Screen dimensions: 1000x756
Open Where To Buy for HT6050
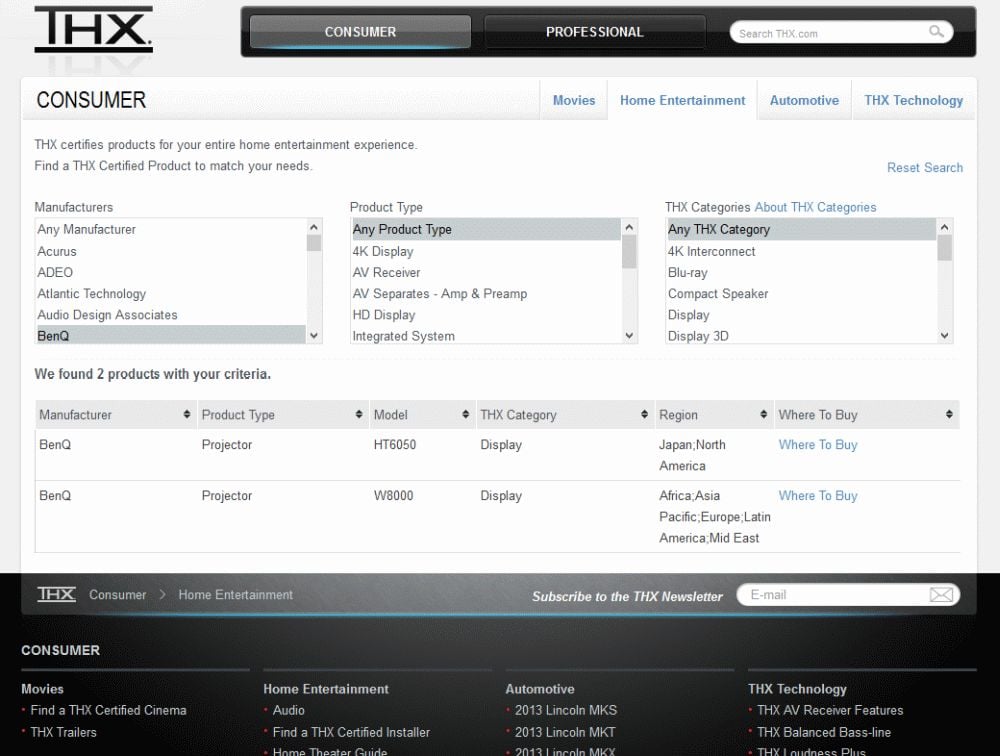[x=817, y=445]
